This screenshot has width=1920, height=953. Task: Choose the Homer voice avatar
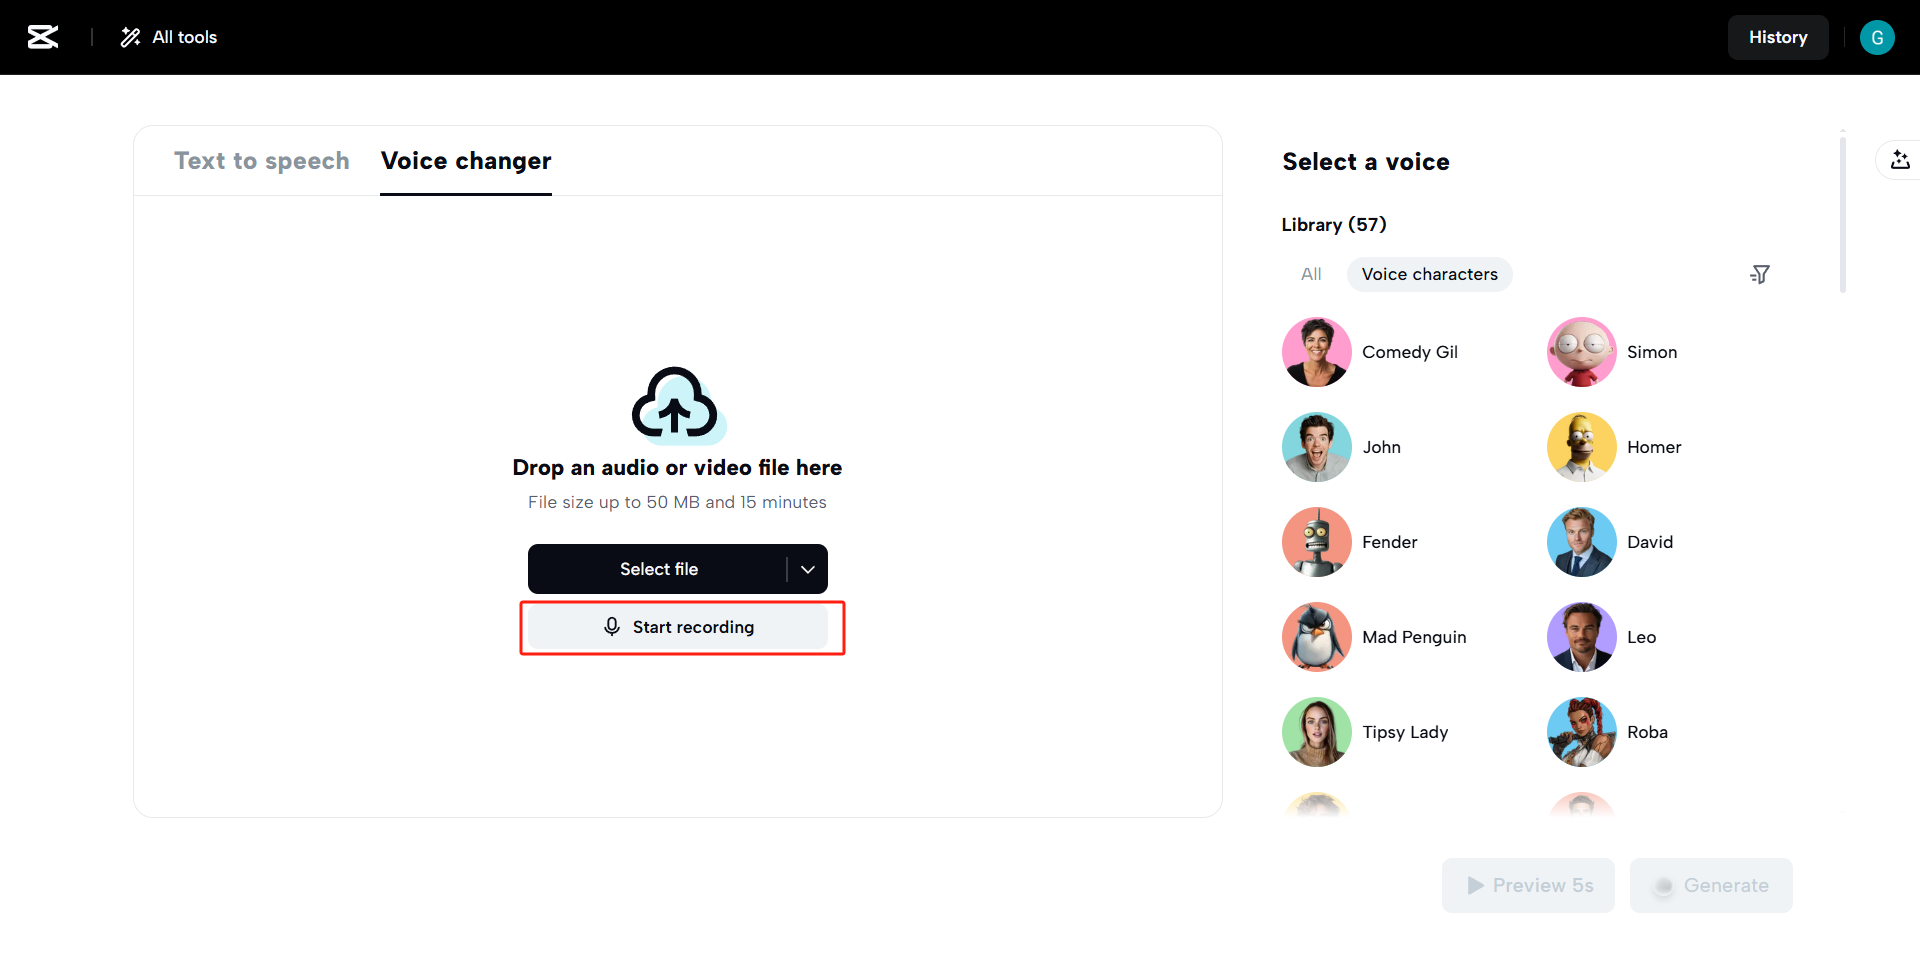pyautogui.click(x=1582, y=447)
